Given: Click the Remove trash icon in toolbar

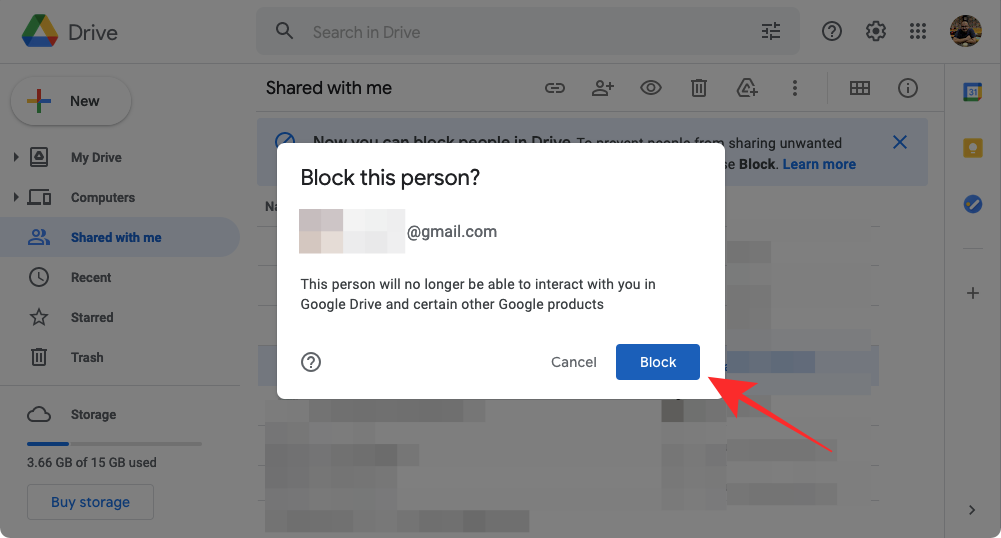Looking at the screenshot, I should click(x=699, y=88).
